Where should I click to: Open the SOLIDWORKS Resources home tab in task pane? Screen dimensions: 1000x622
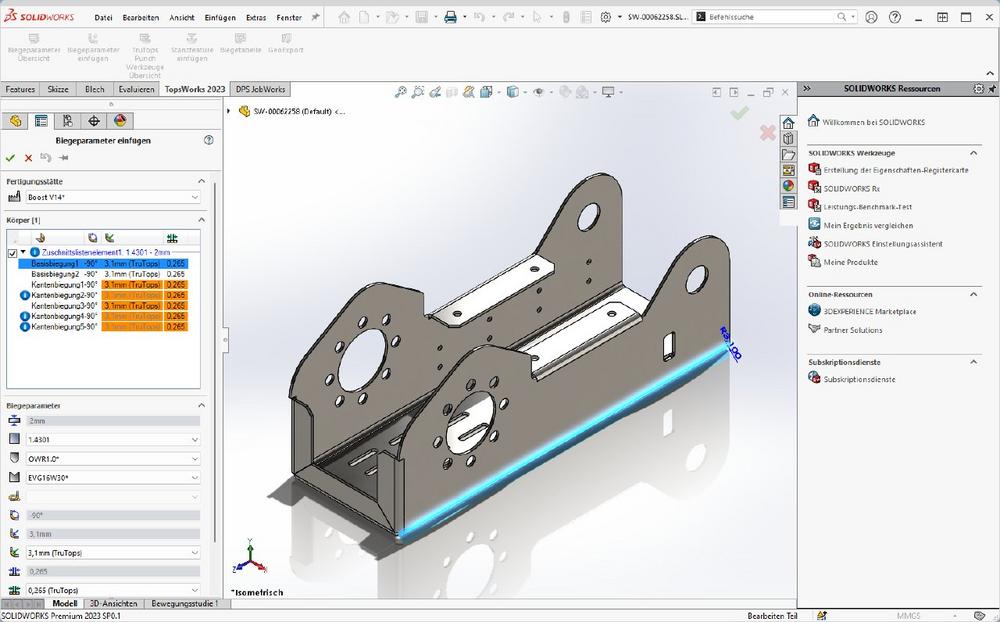click(788, 123)
